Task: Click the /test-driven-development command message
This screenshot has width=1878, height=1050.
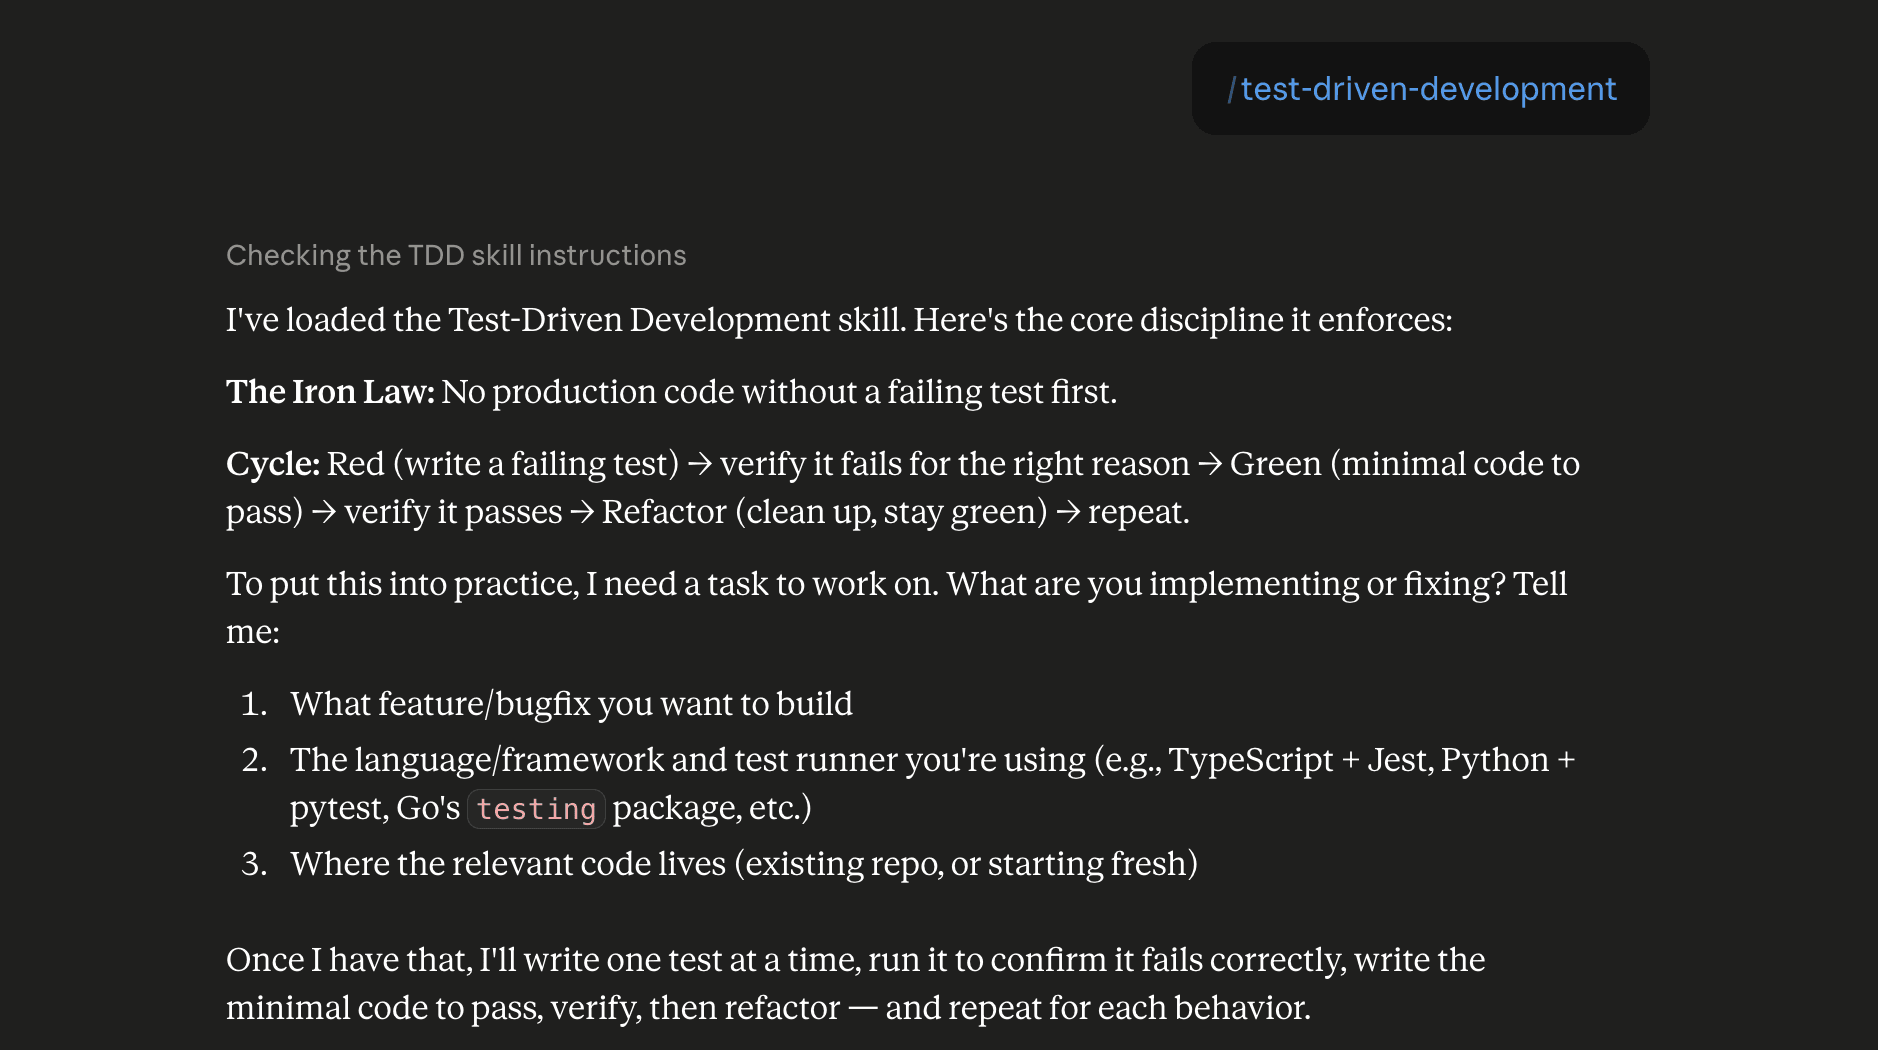Action: (x=1420, y=89)
